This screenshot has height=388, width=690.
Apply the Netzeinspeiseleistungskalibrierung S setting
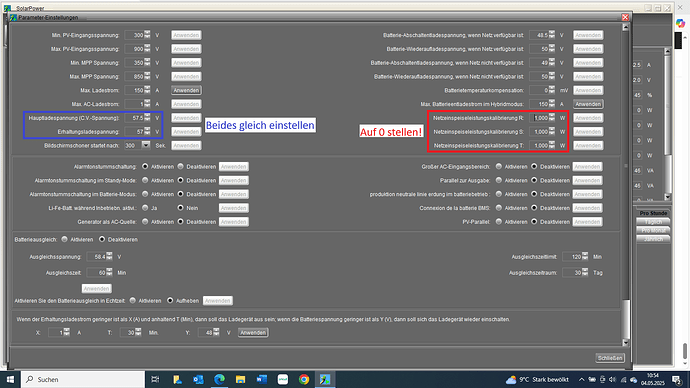coord(588,132)
